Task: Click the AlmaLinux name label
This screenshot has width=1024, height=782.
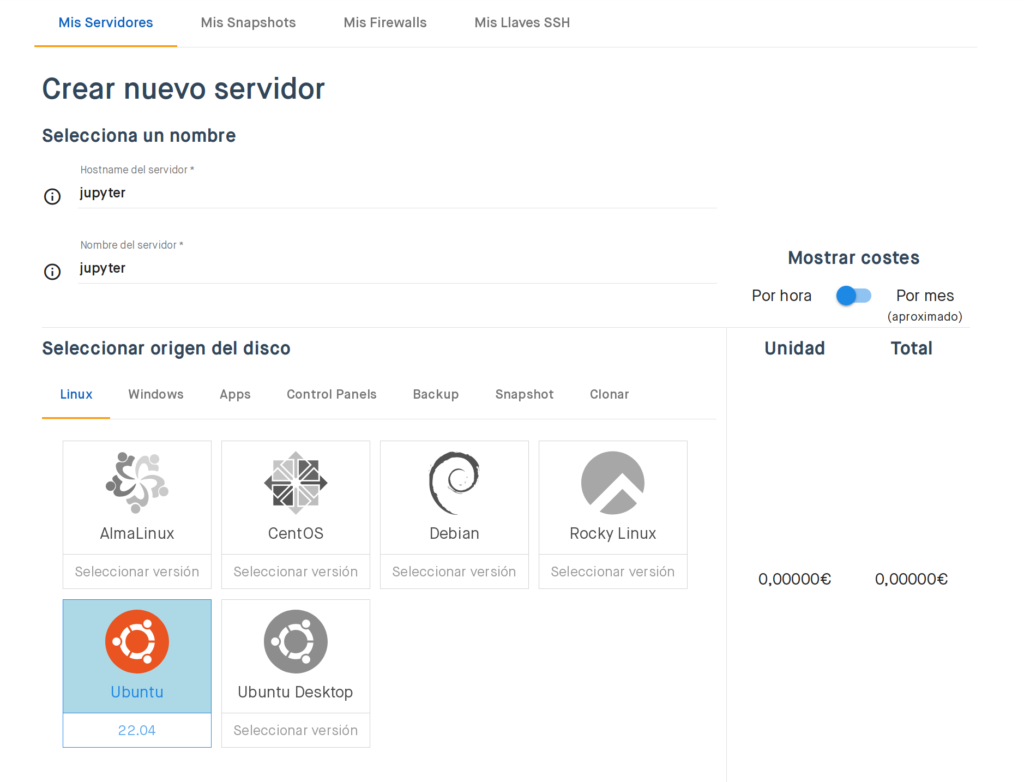Action: point(137,534)
